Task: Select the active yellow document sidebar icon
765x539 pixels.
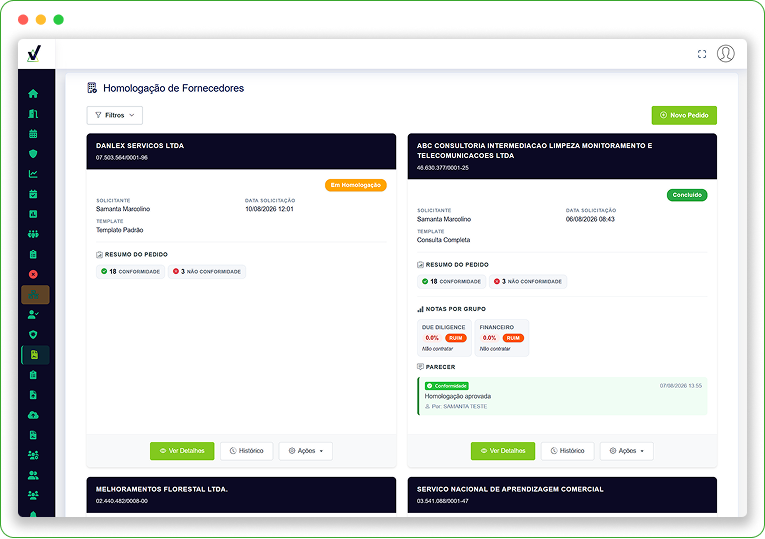Action: tap(35, 355)
